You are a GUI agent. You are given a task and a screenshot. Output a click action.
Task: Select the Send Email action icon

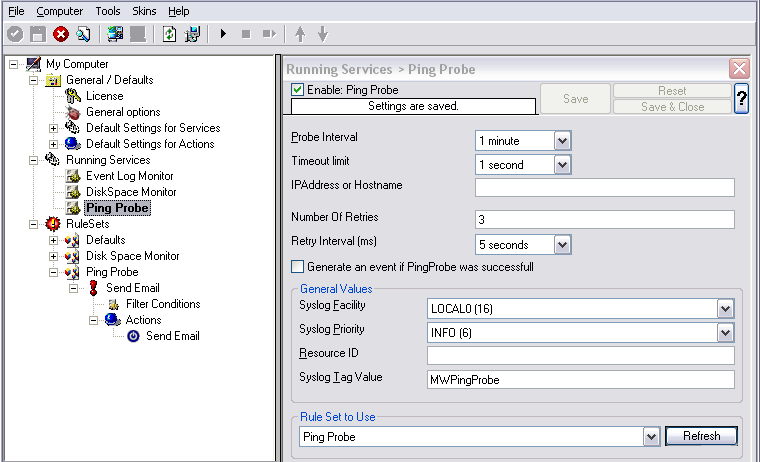click(x=133, y=336)
